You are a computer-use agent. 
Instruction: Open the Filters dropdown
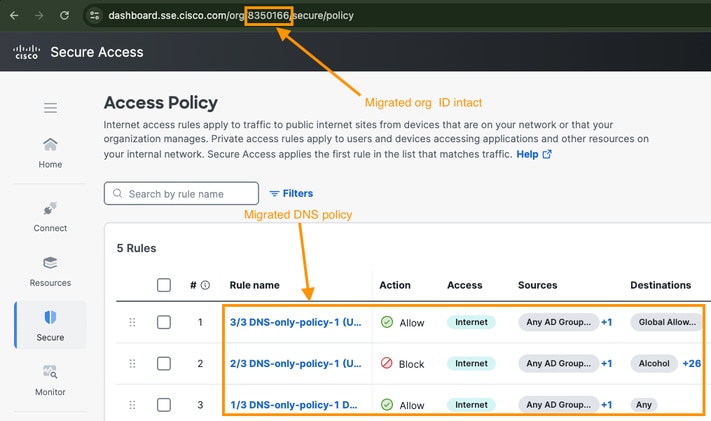click(291, 193)
